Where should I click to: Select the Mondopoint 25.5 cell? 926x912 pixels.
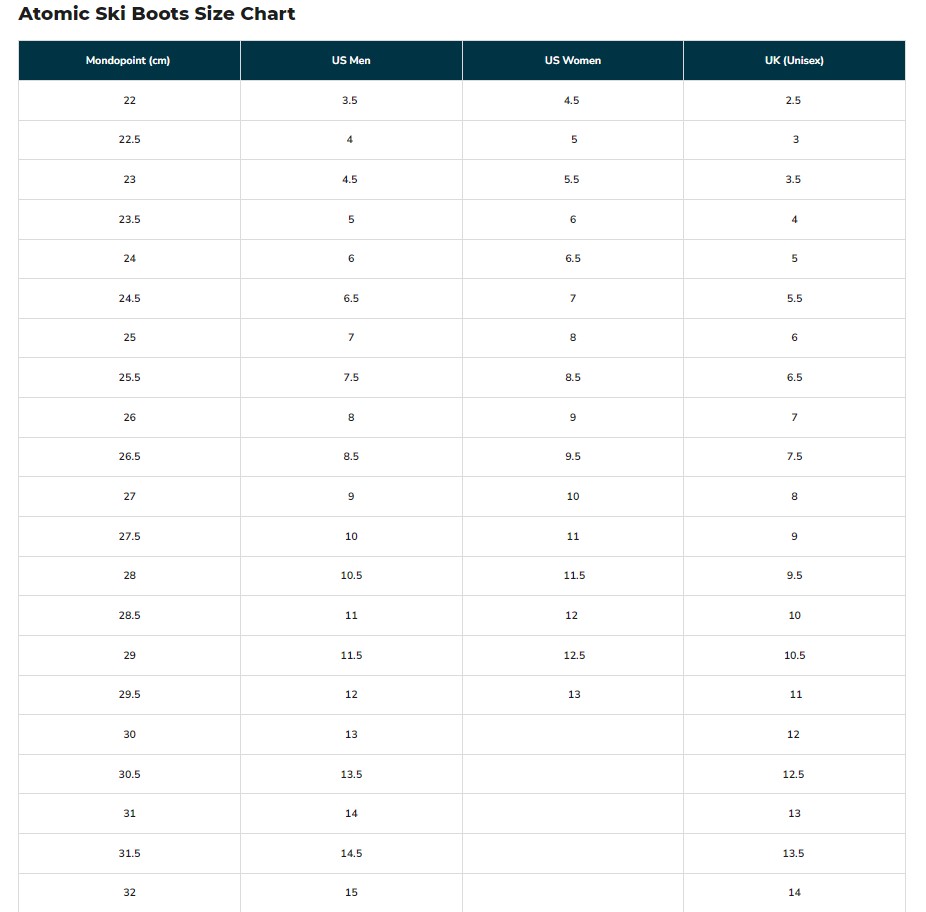click(x=129, y=378)
